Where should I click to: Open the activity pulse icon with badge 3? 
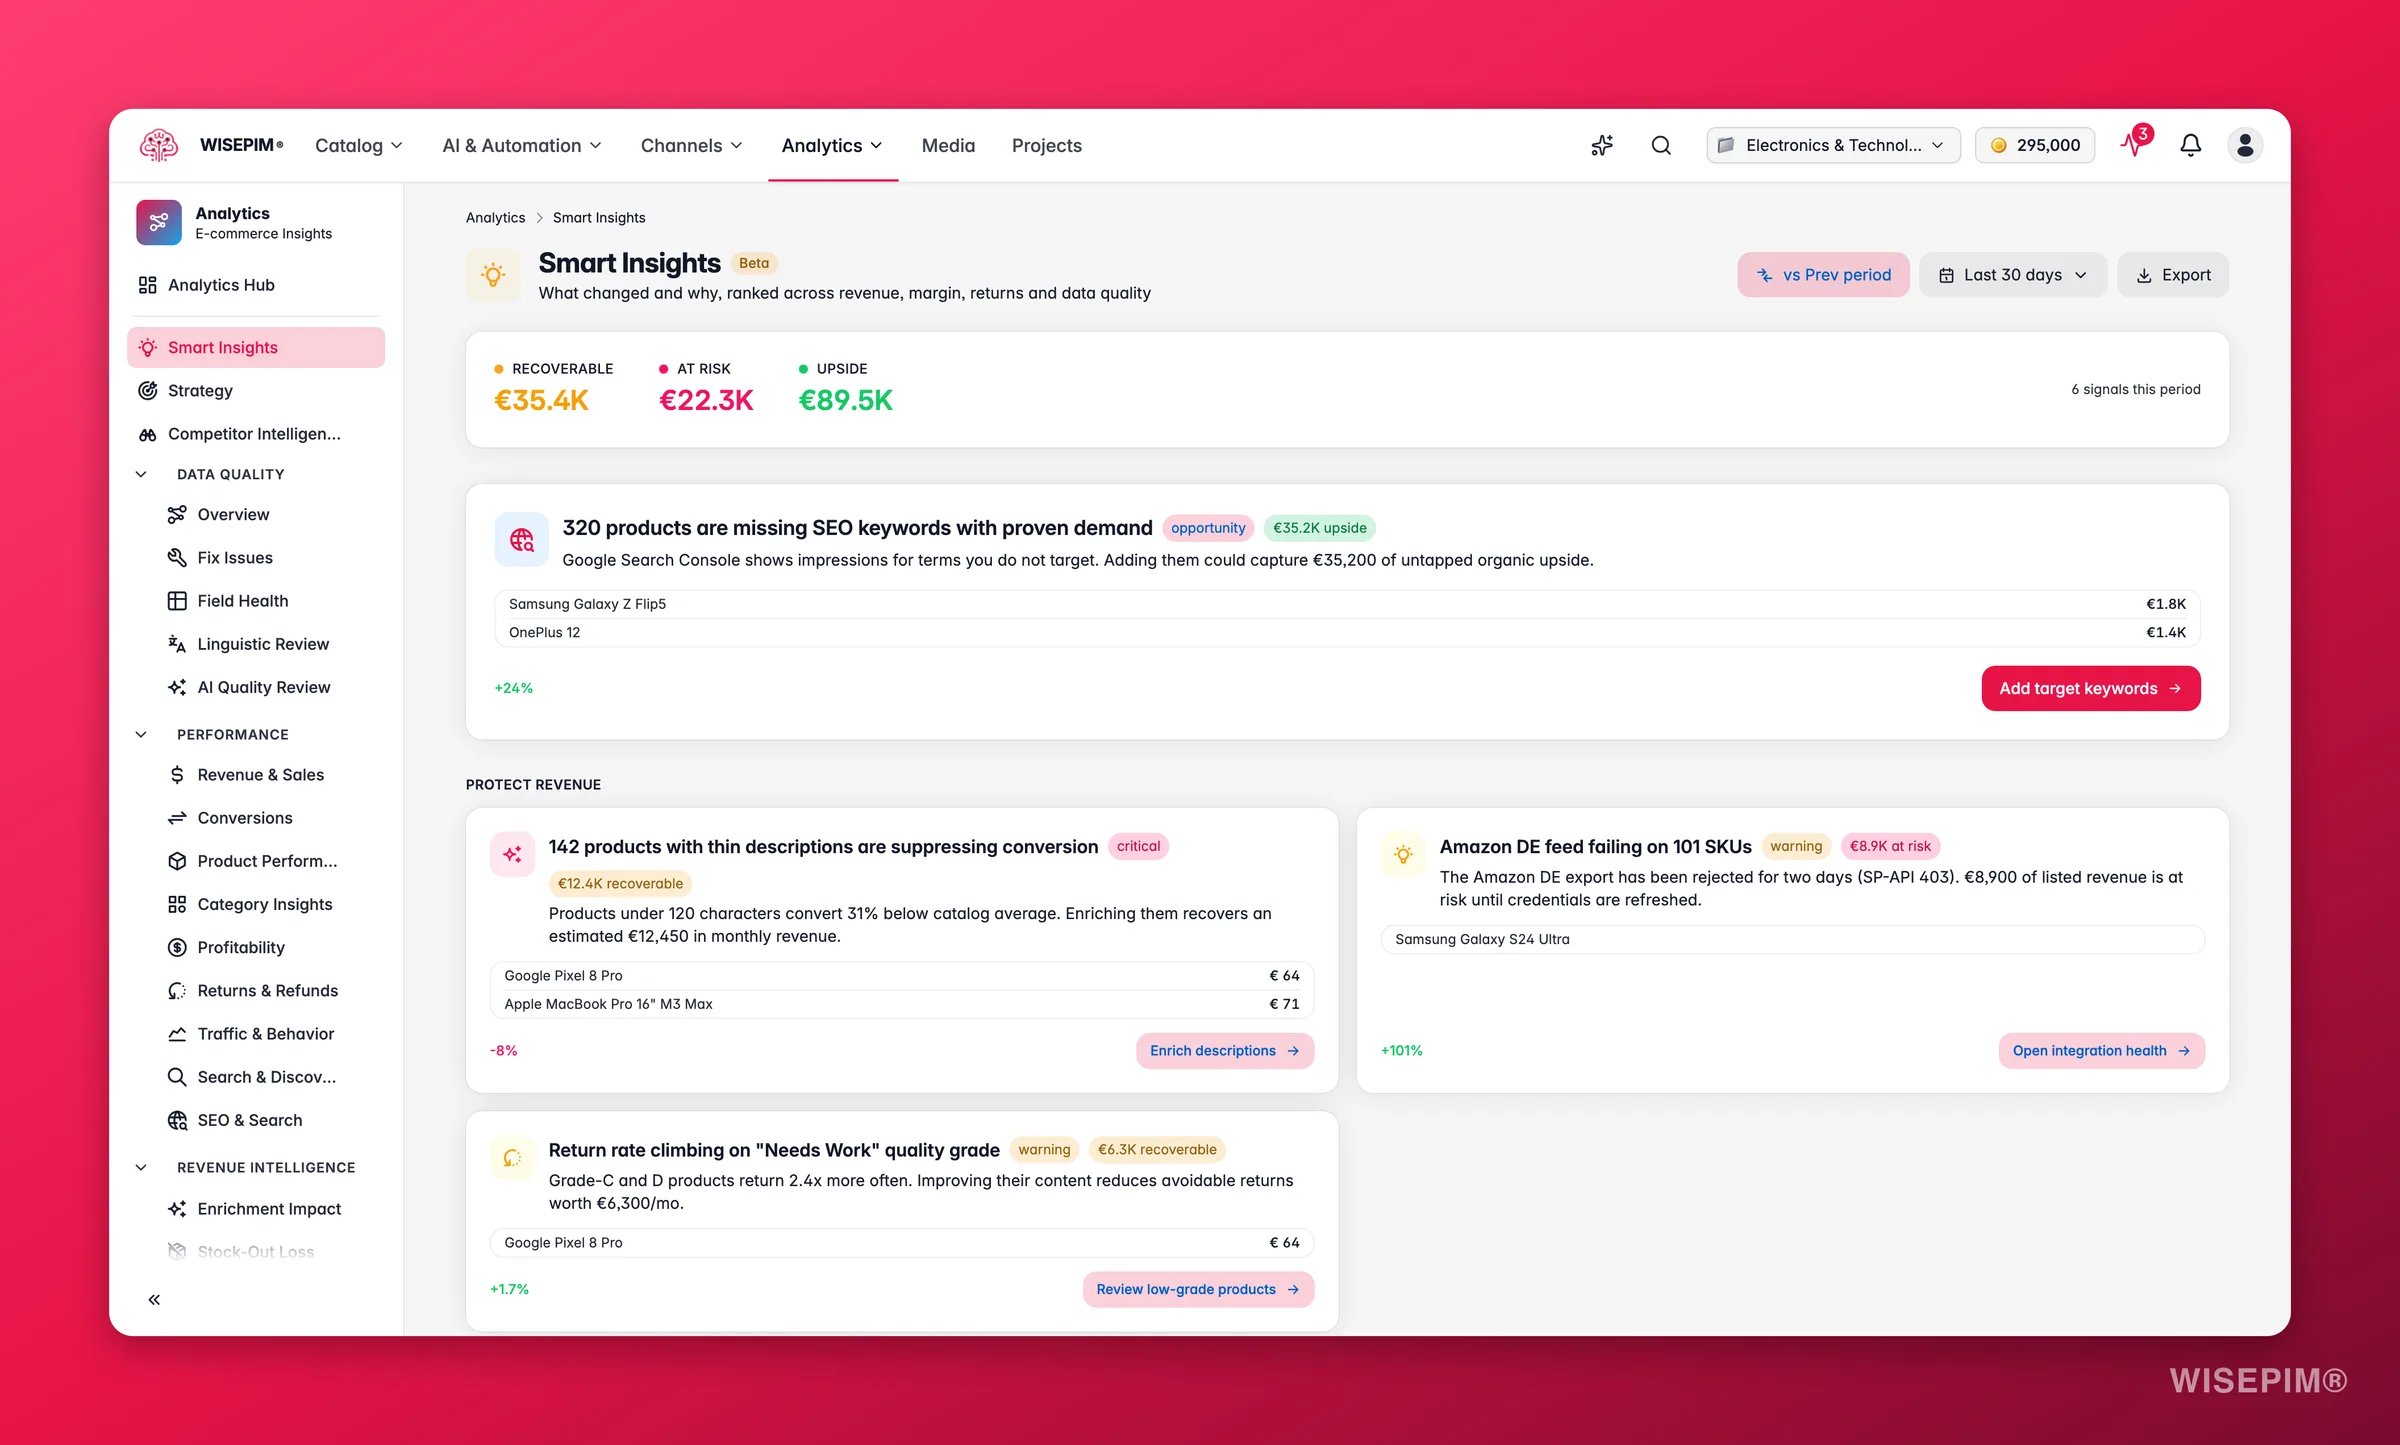point(2135,144)
